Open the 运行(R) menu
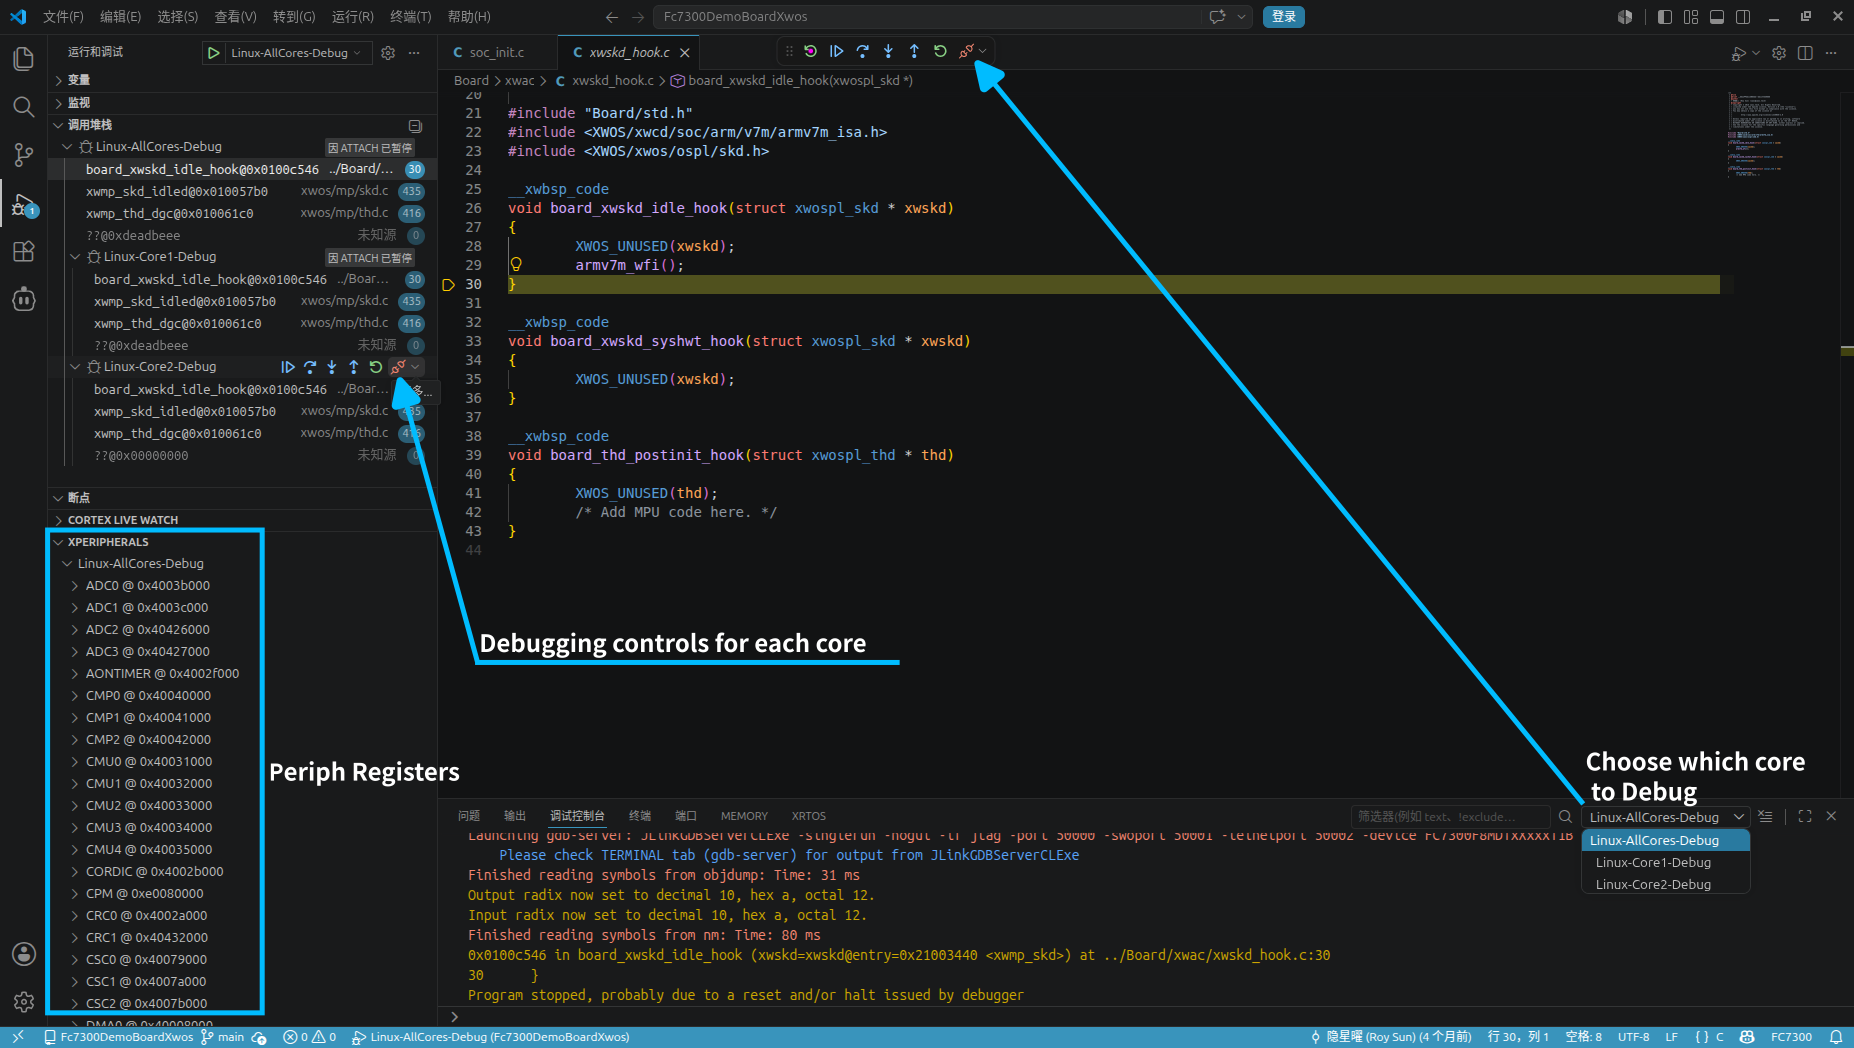This screenshot has width=1854, height=1048. pos(352,17)
